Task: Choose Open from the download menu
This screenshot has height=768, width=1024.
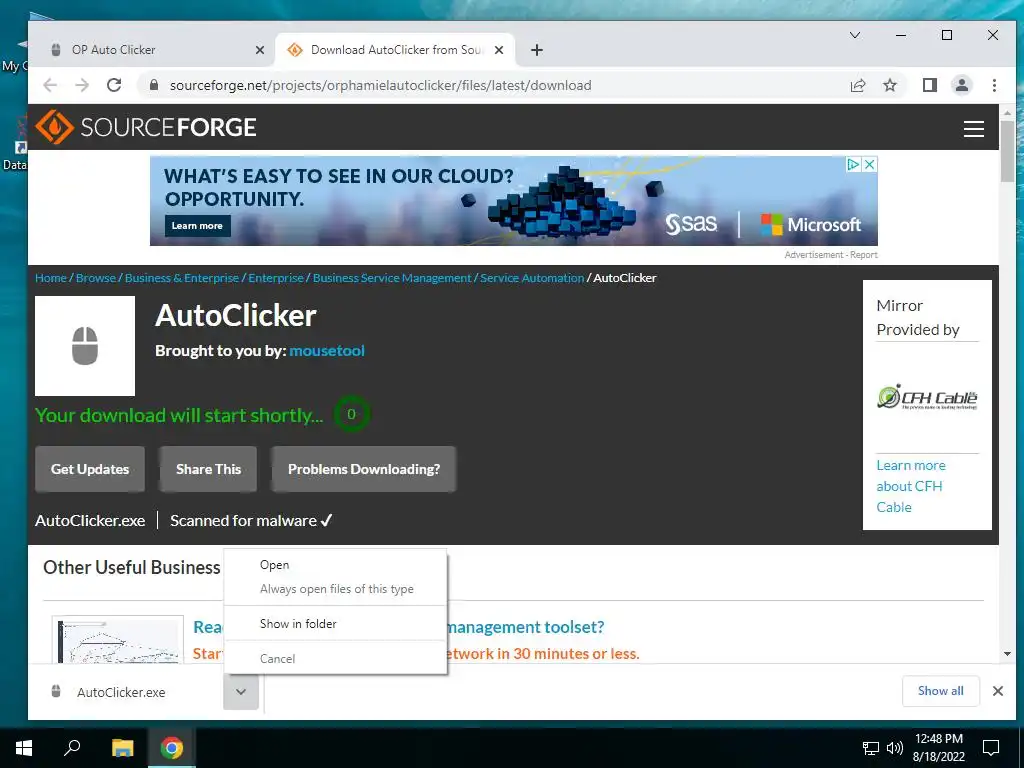Action: click(x=335, y=565)
